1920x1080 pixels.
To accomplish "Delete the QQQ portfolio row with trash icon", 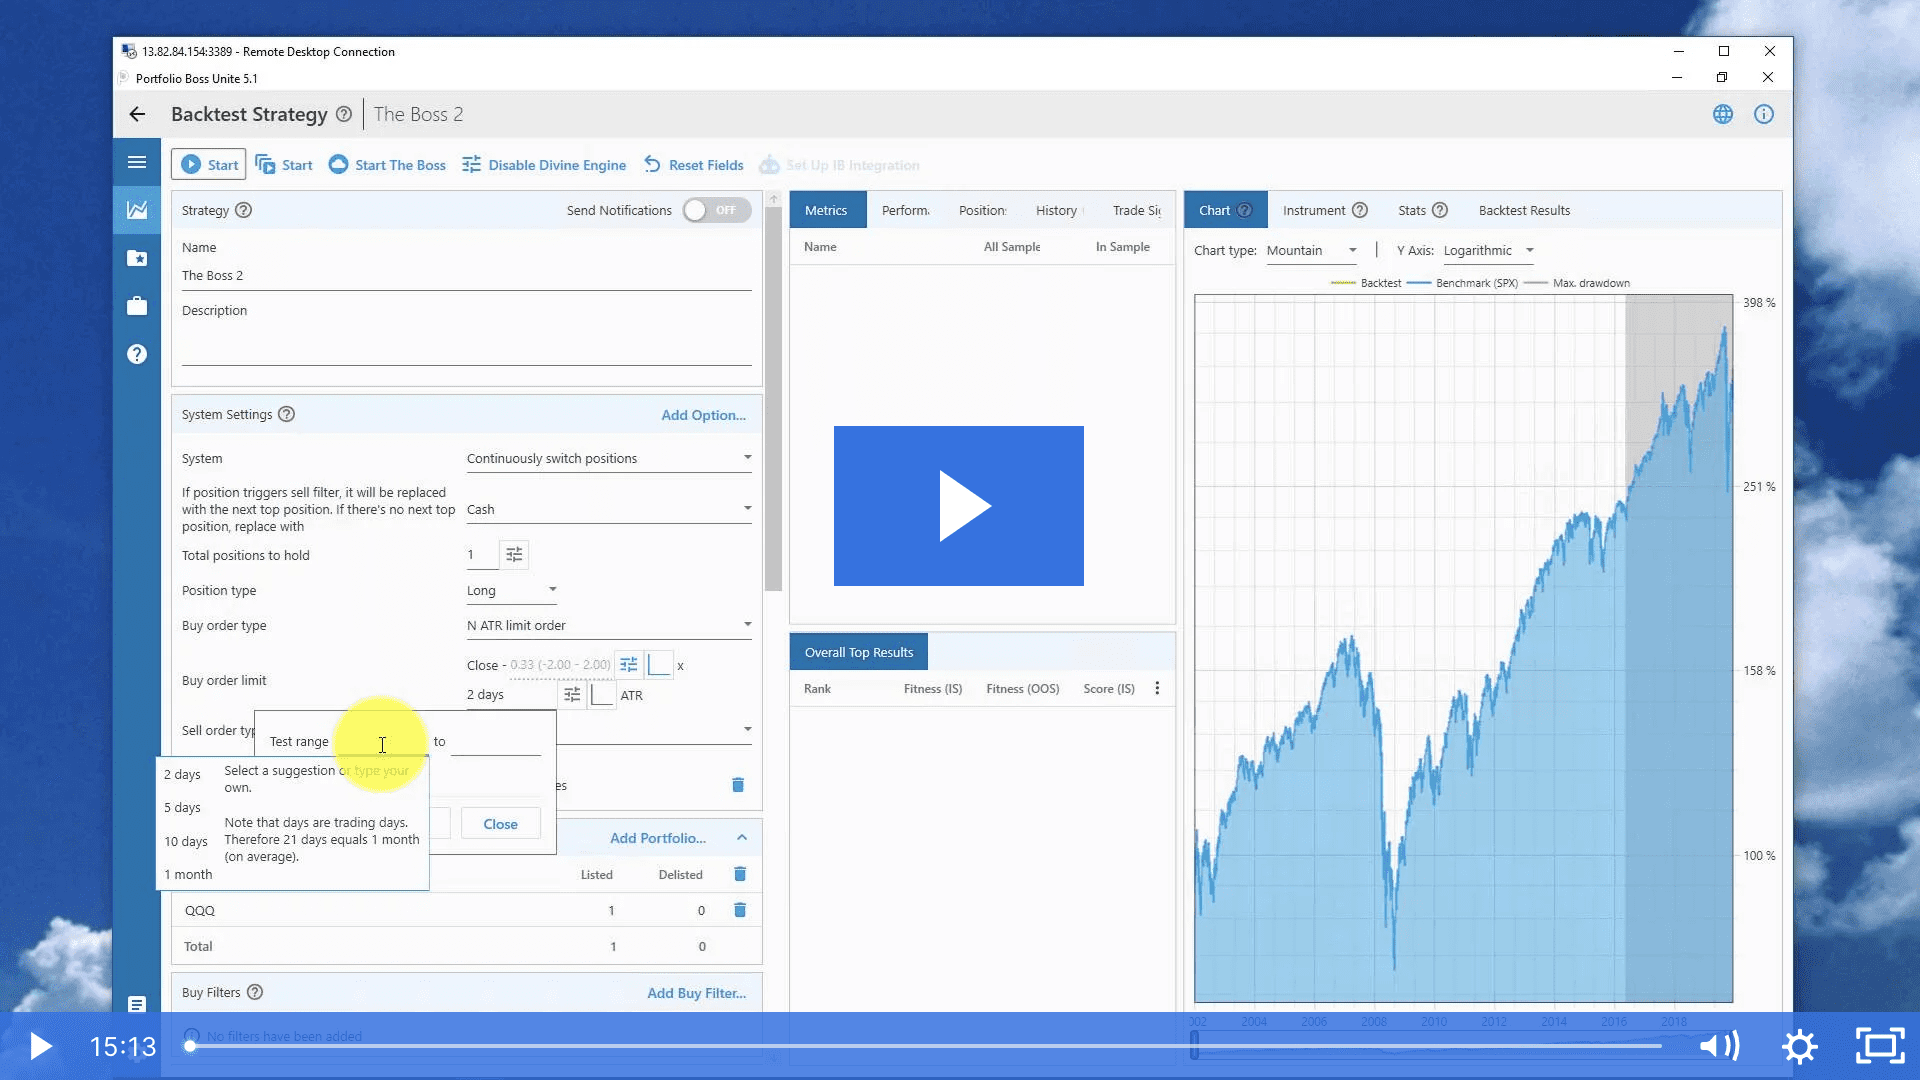I will (740, 910).
